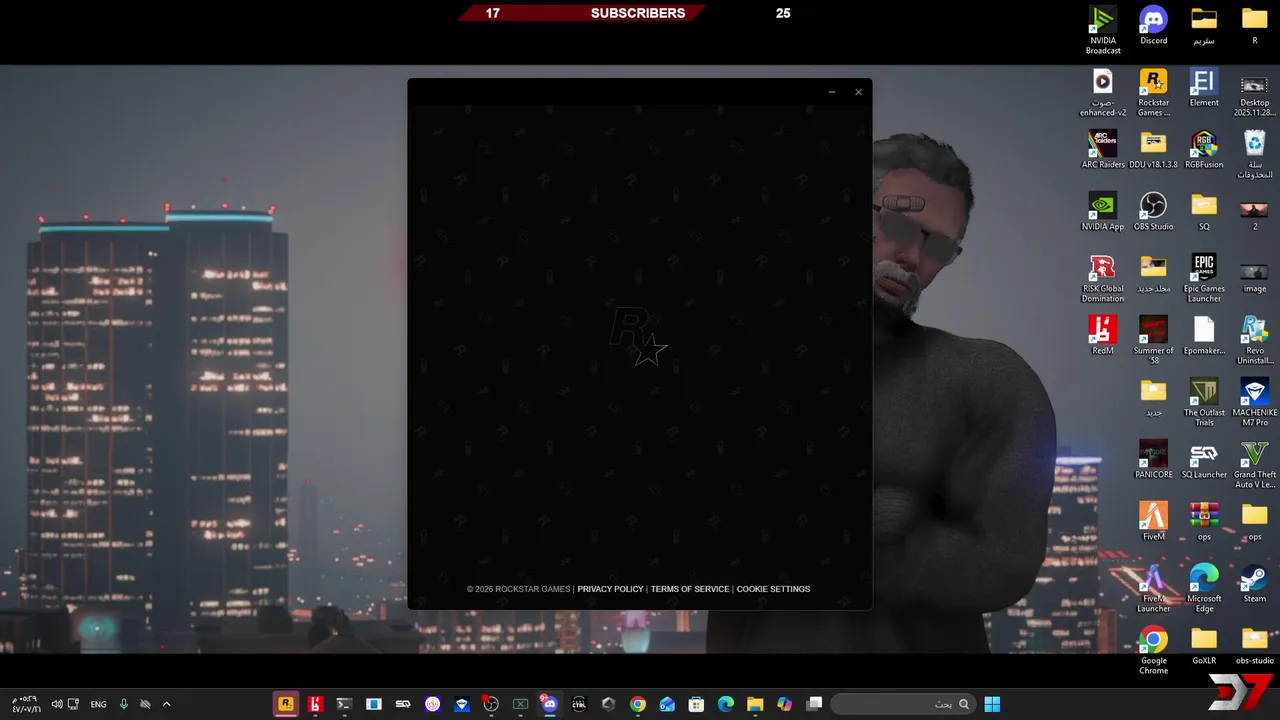1280x720 pixels.
Task: Switch the ENG input language indicator
Action: (x=98, y=704)
